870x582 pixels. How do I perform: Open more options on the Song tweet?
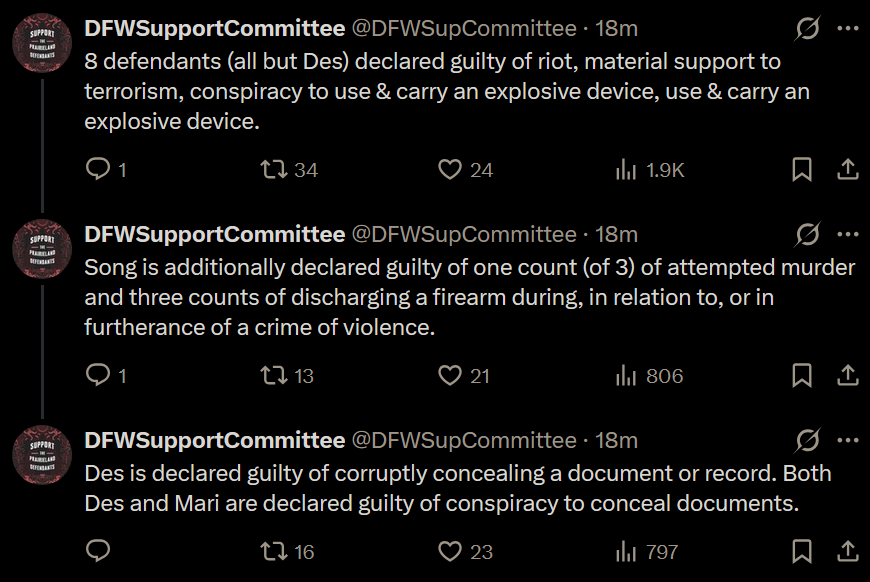click(847, 235)
